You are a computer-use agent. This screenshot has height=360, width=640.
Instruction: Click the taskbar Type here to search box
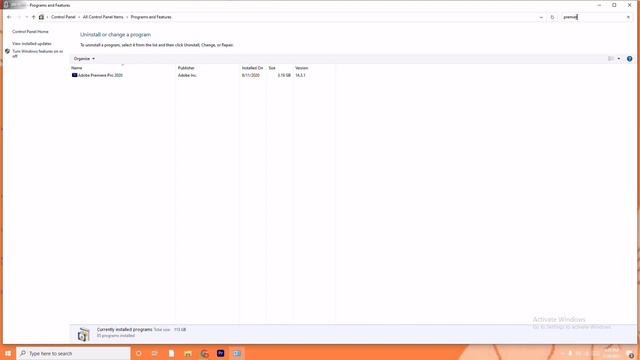coord(73,353)
